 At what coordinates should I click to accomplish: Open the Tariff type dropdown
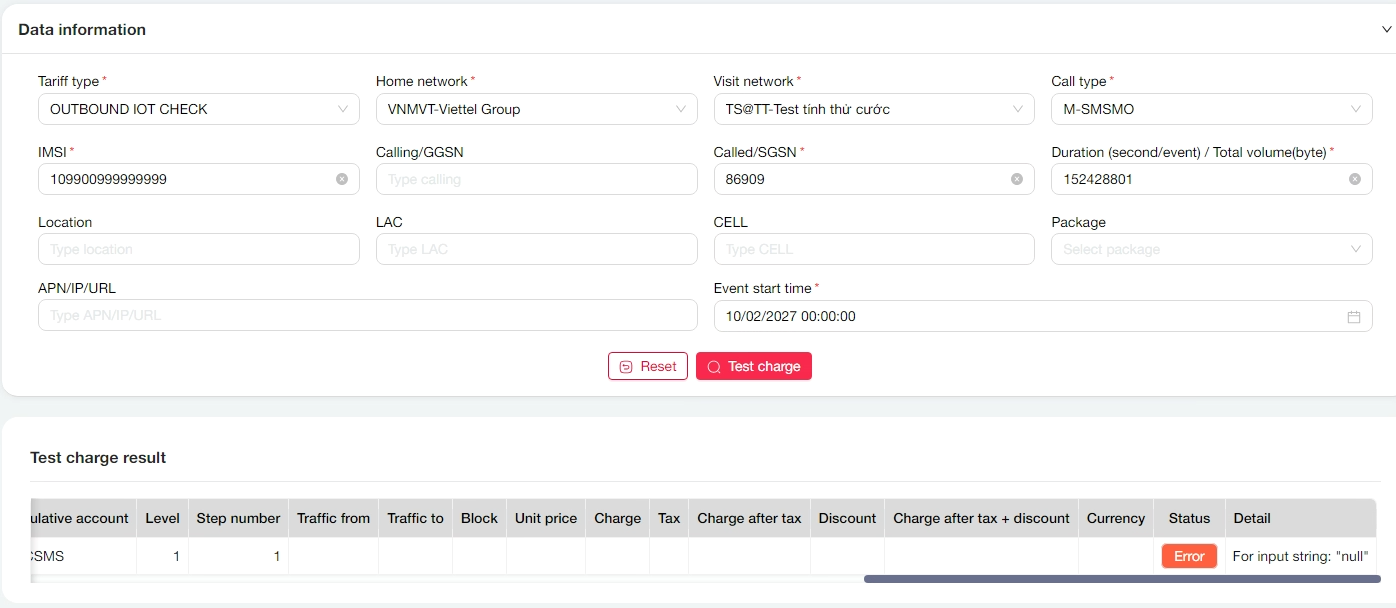[x=198, y=109]
